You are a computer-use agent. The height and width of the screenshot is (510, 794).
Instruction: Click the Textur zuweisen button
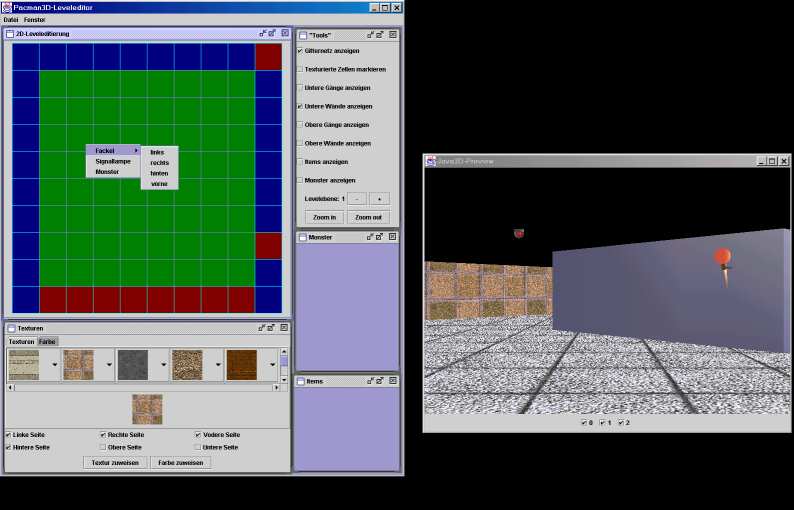[115, 463]
